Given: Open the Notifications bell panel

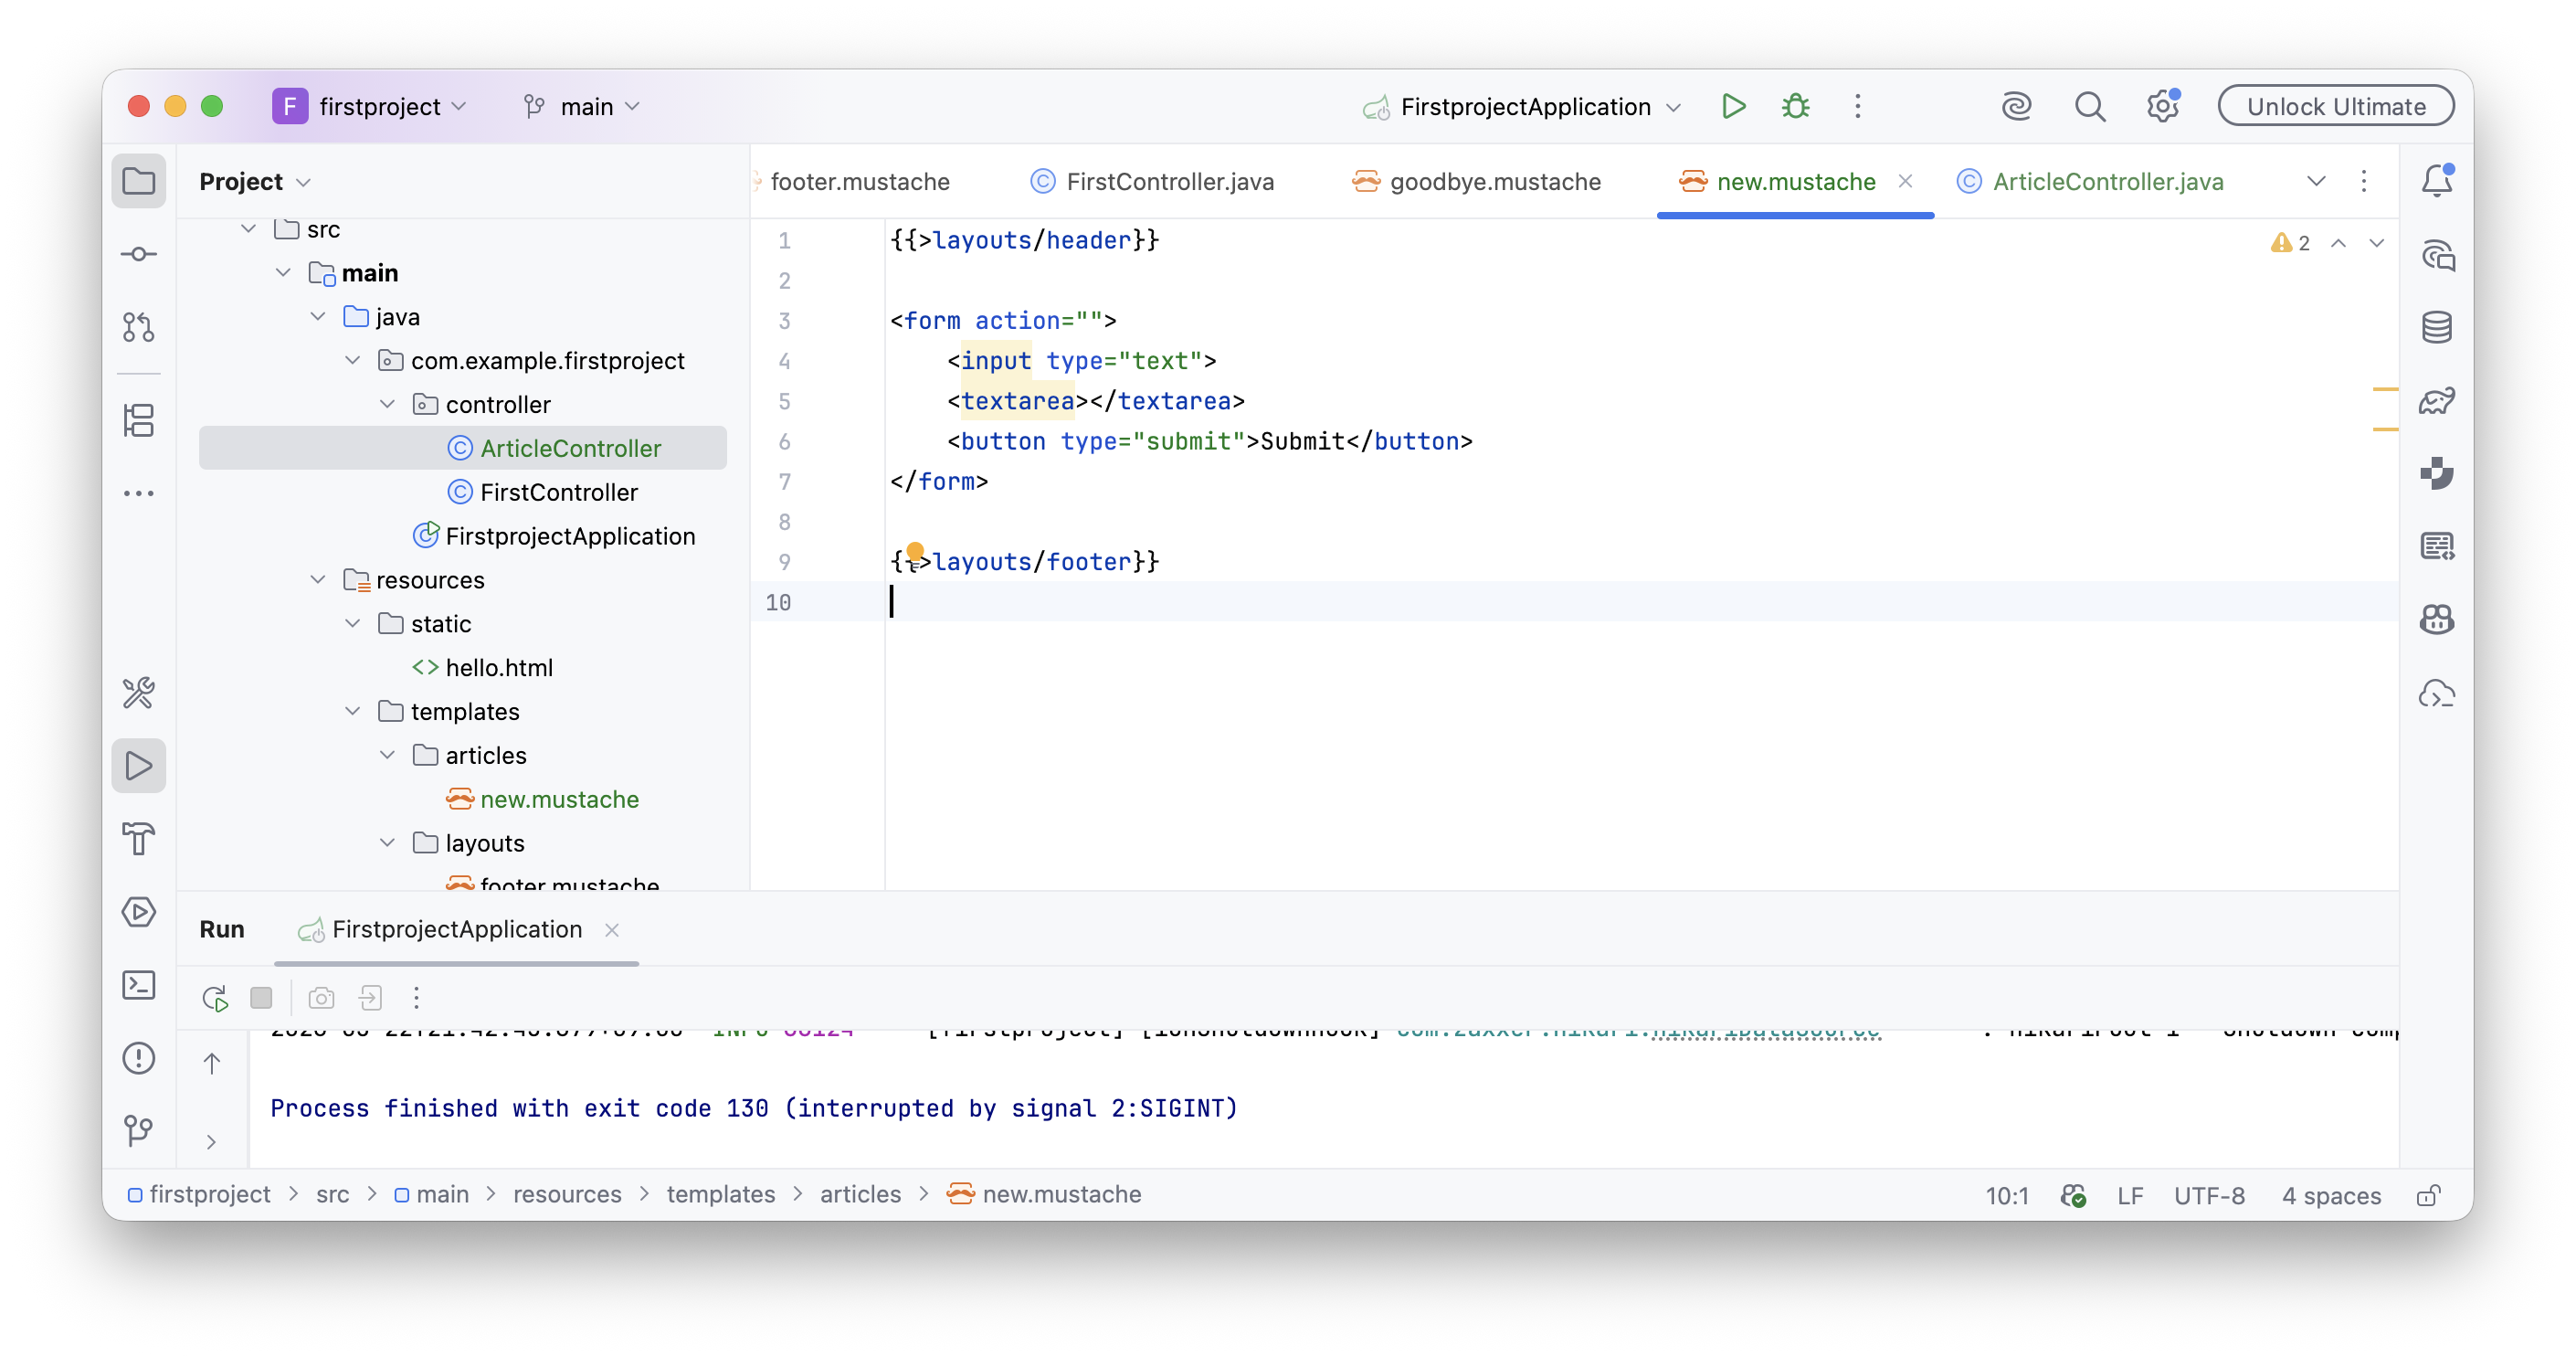Looking at the screenshot, I should tap(2436, 181).
